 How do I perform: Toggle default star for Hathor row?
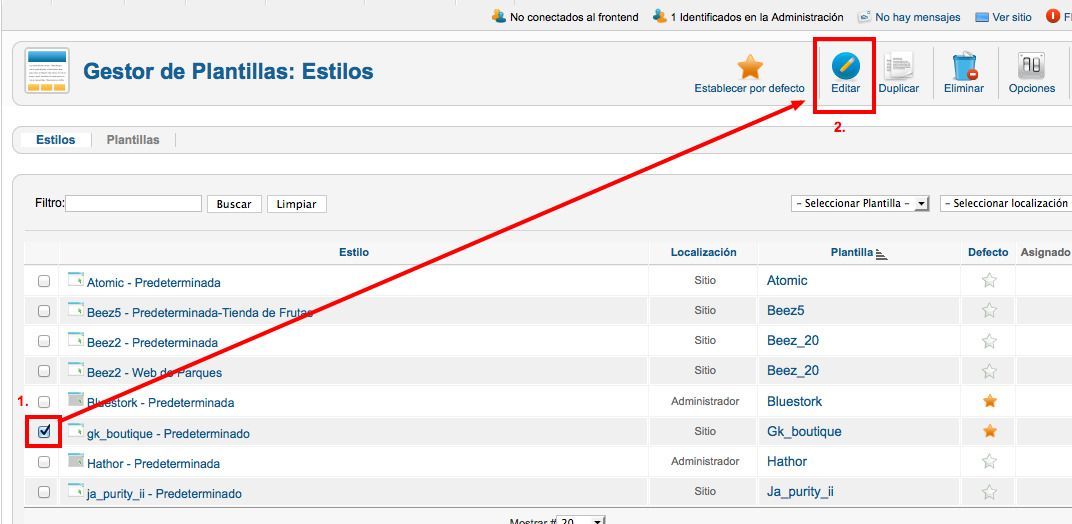click(x=989, y=461)
